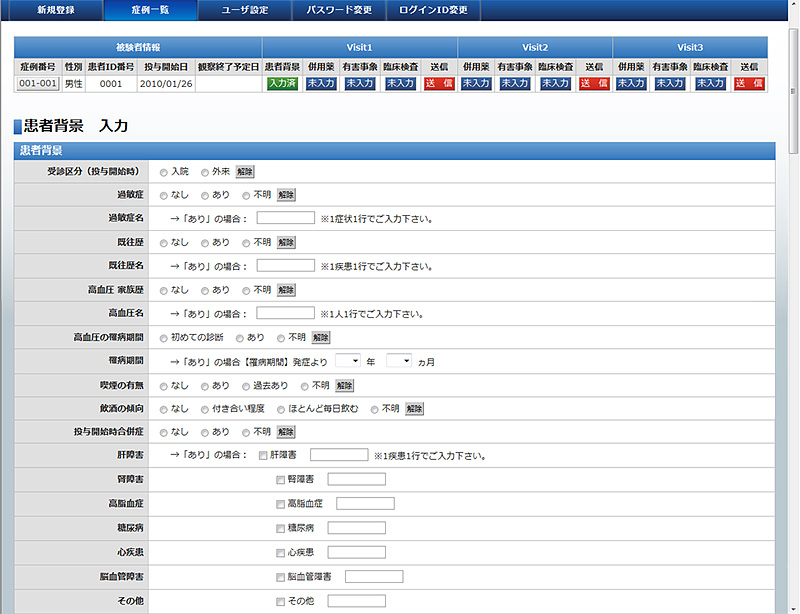Select あり radio for 過敏症
This screenshot has width=800, height=614.
click(205, 194)
